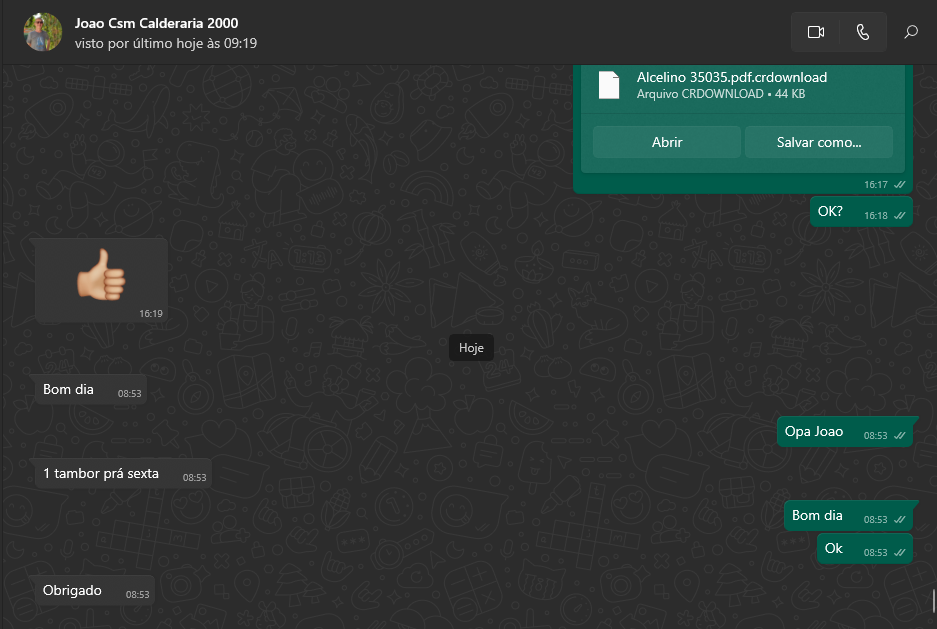Viewport: 937px width, 629px height.
Task: Click Joao's profile picture avatar
Action: (x=42, y=32)
